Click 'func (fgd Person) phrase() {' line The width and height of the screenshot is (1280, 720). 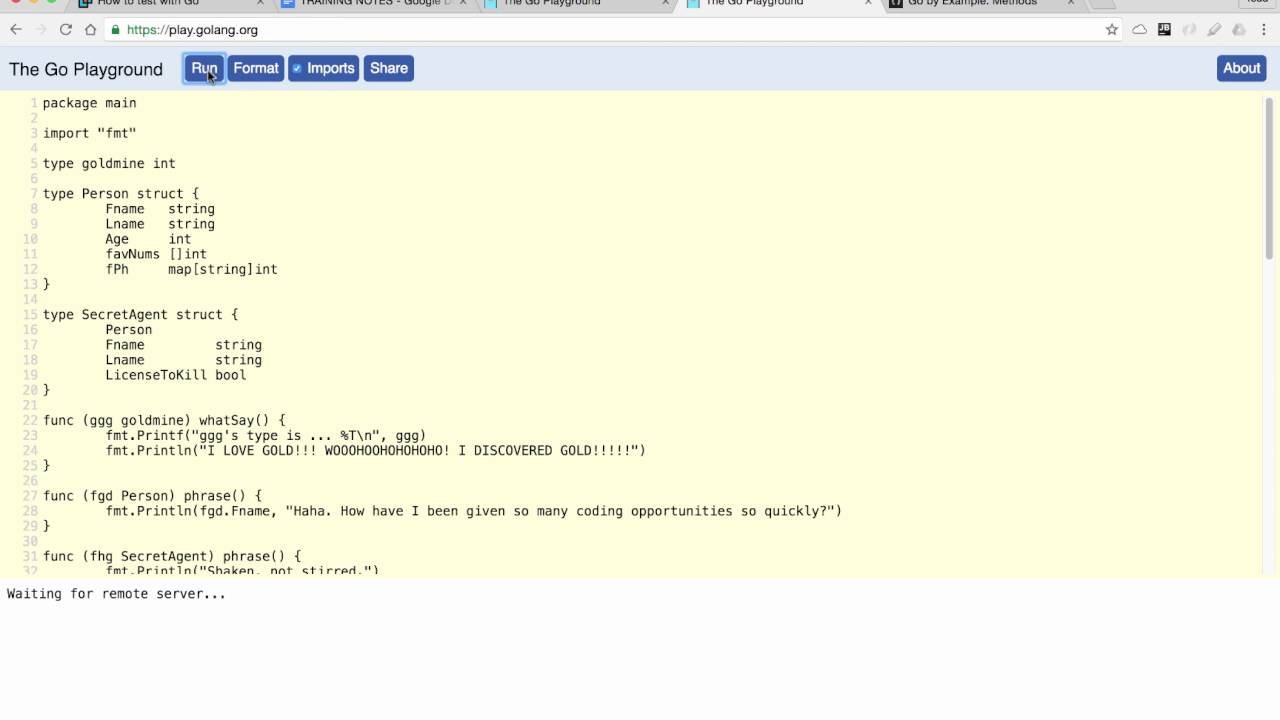[x=152, y=495]
